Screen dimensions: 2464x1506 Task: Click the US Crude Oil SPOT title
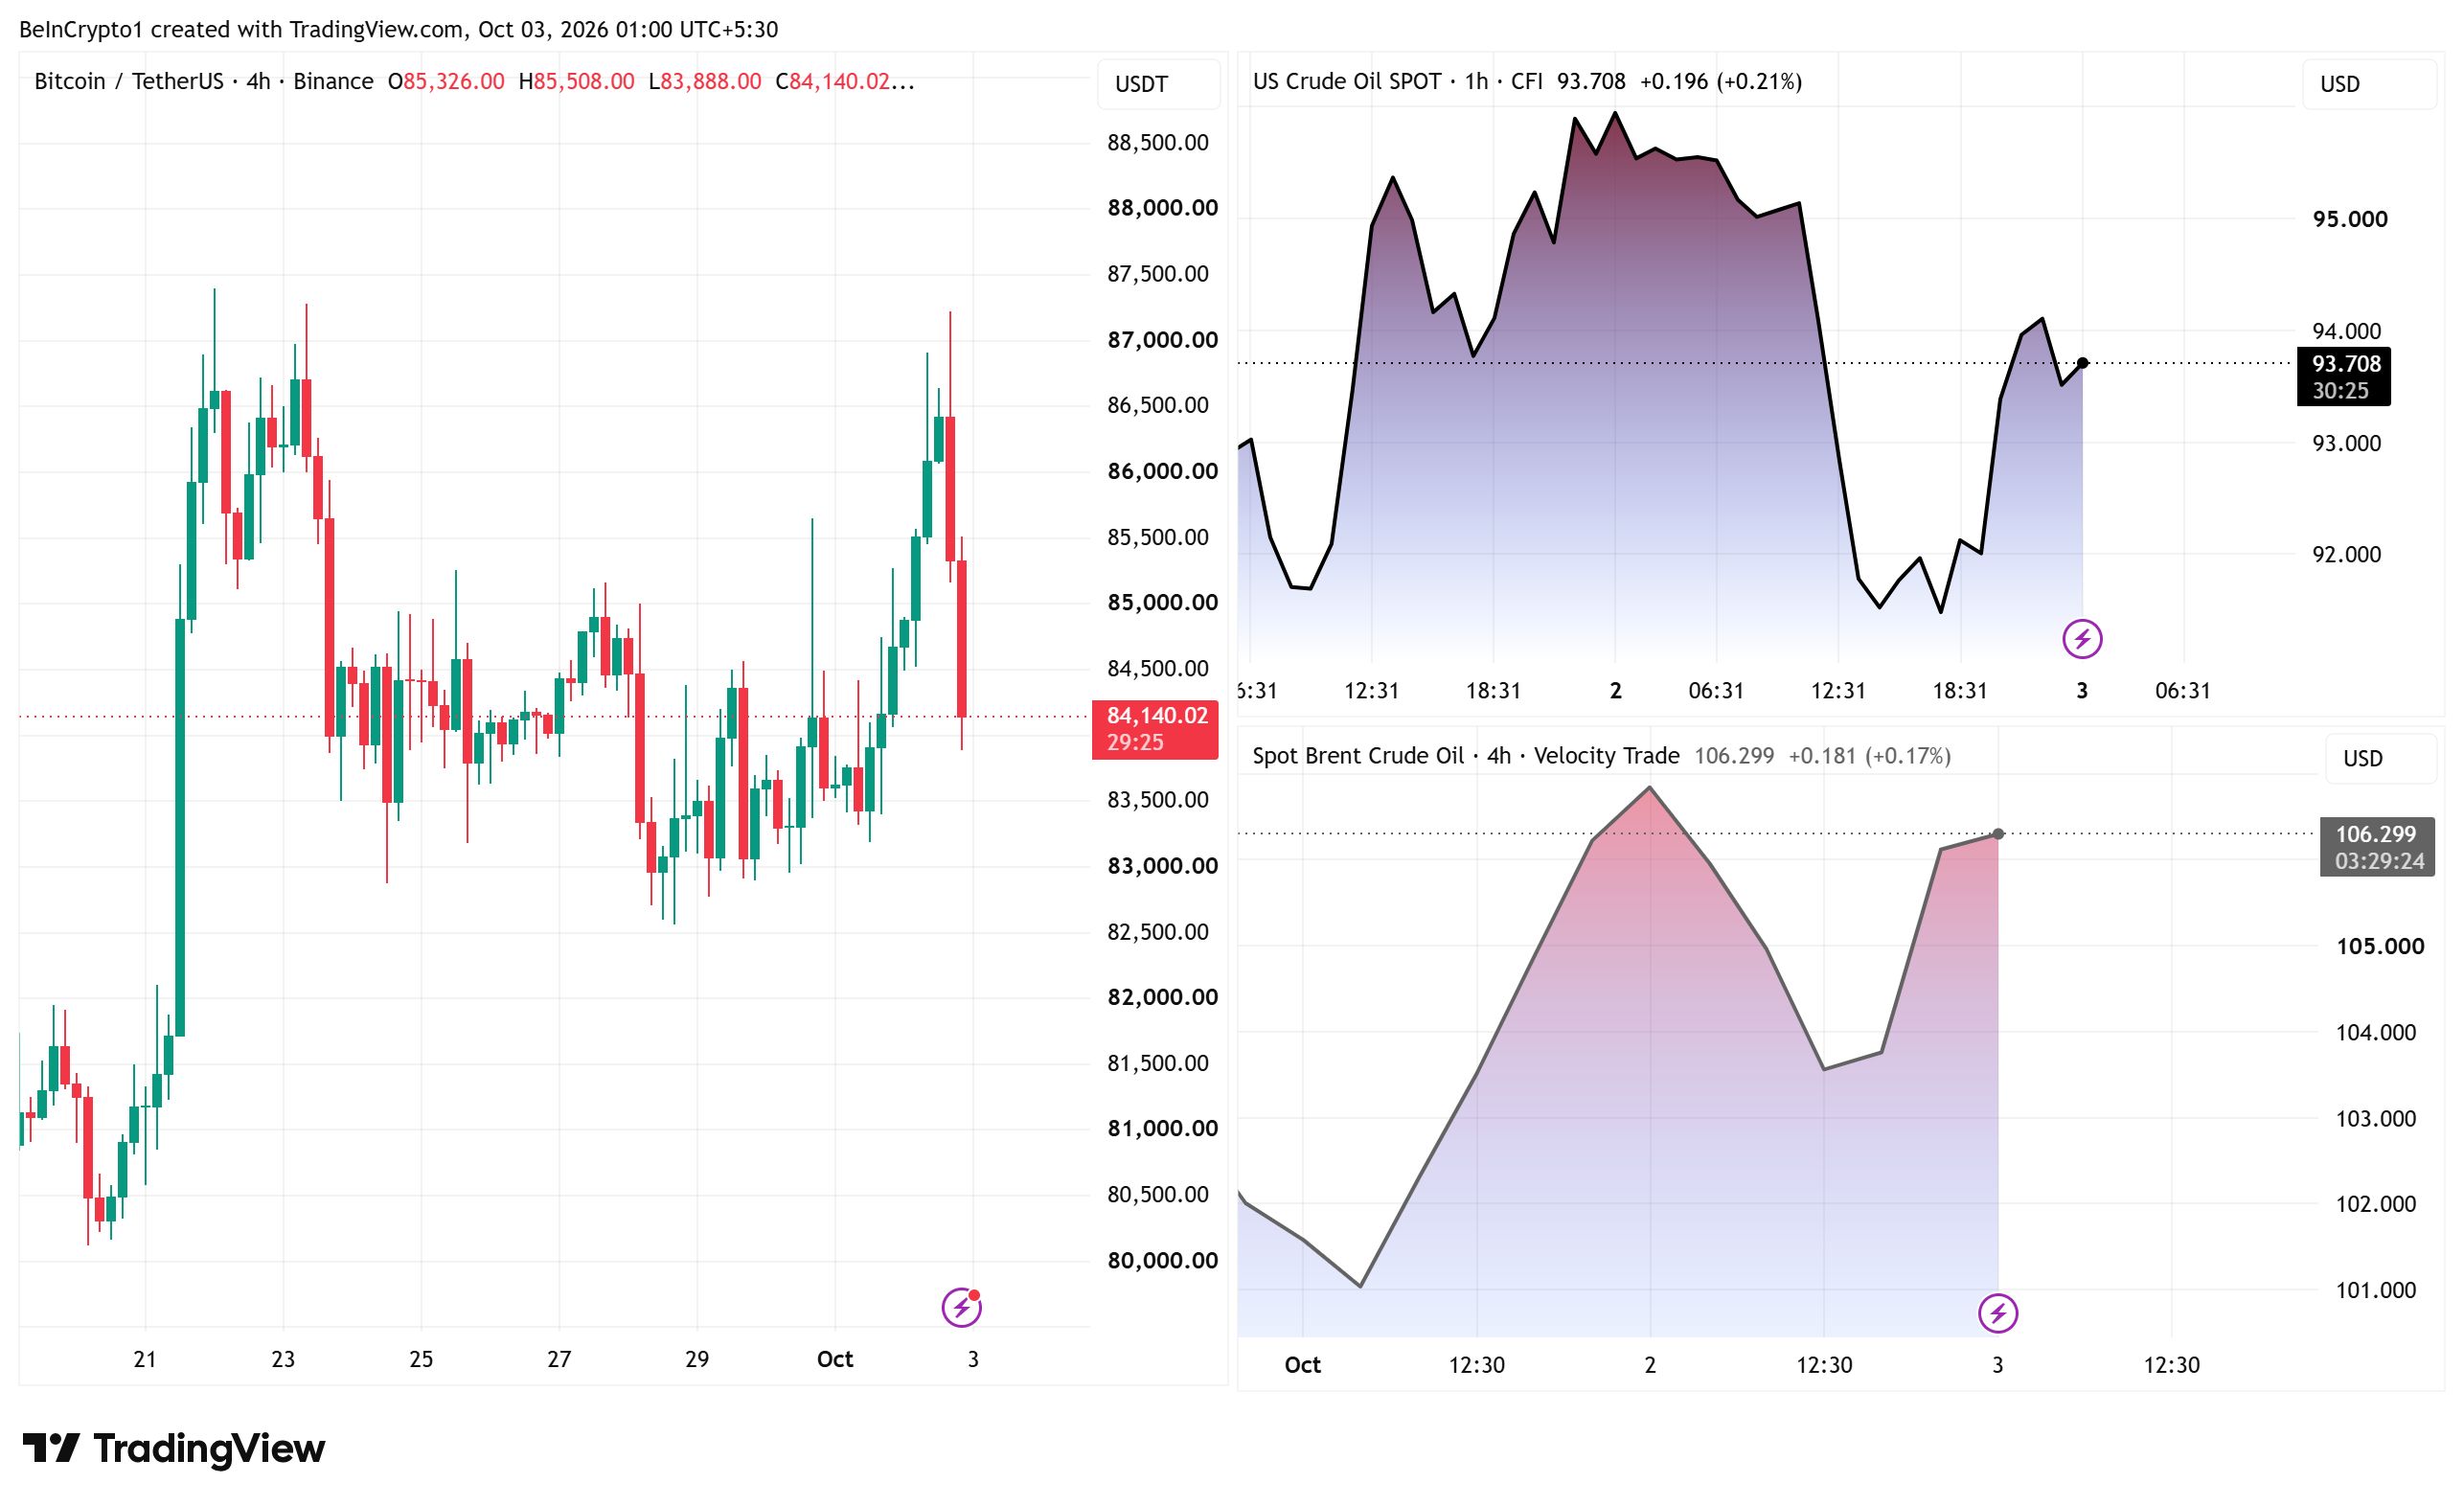1347,81
